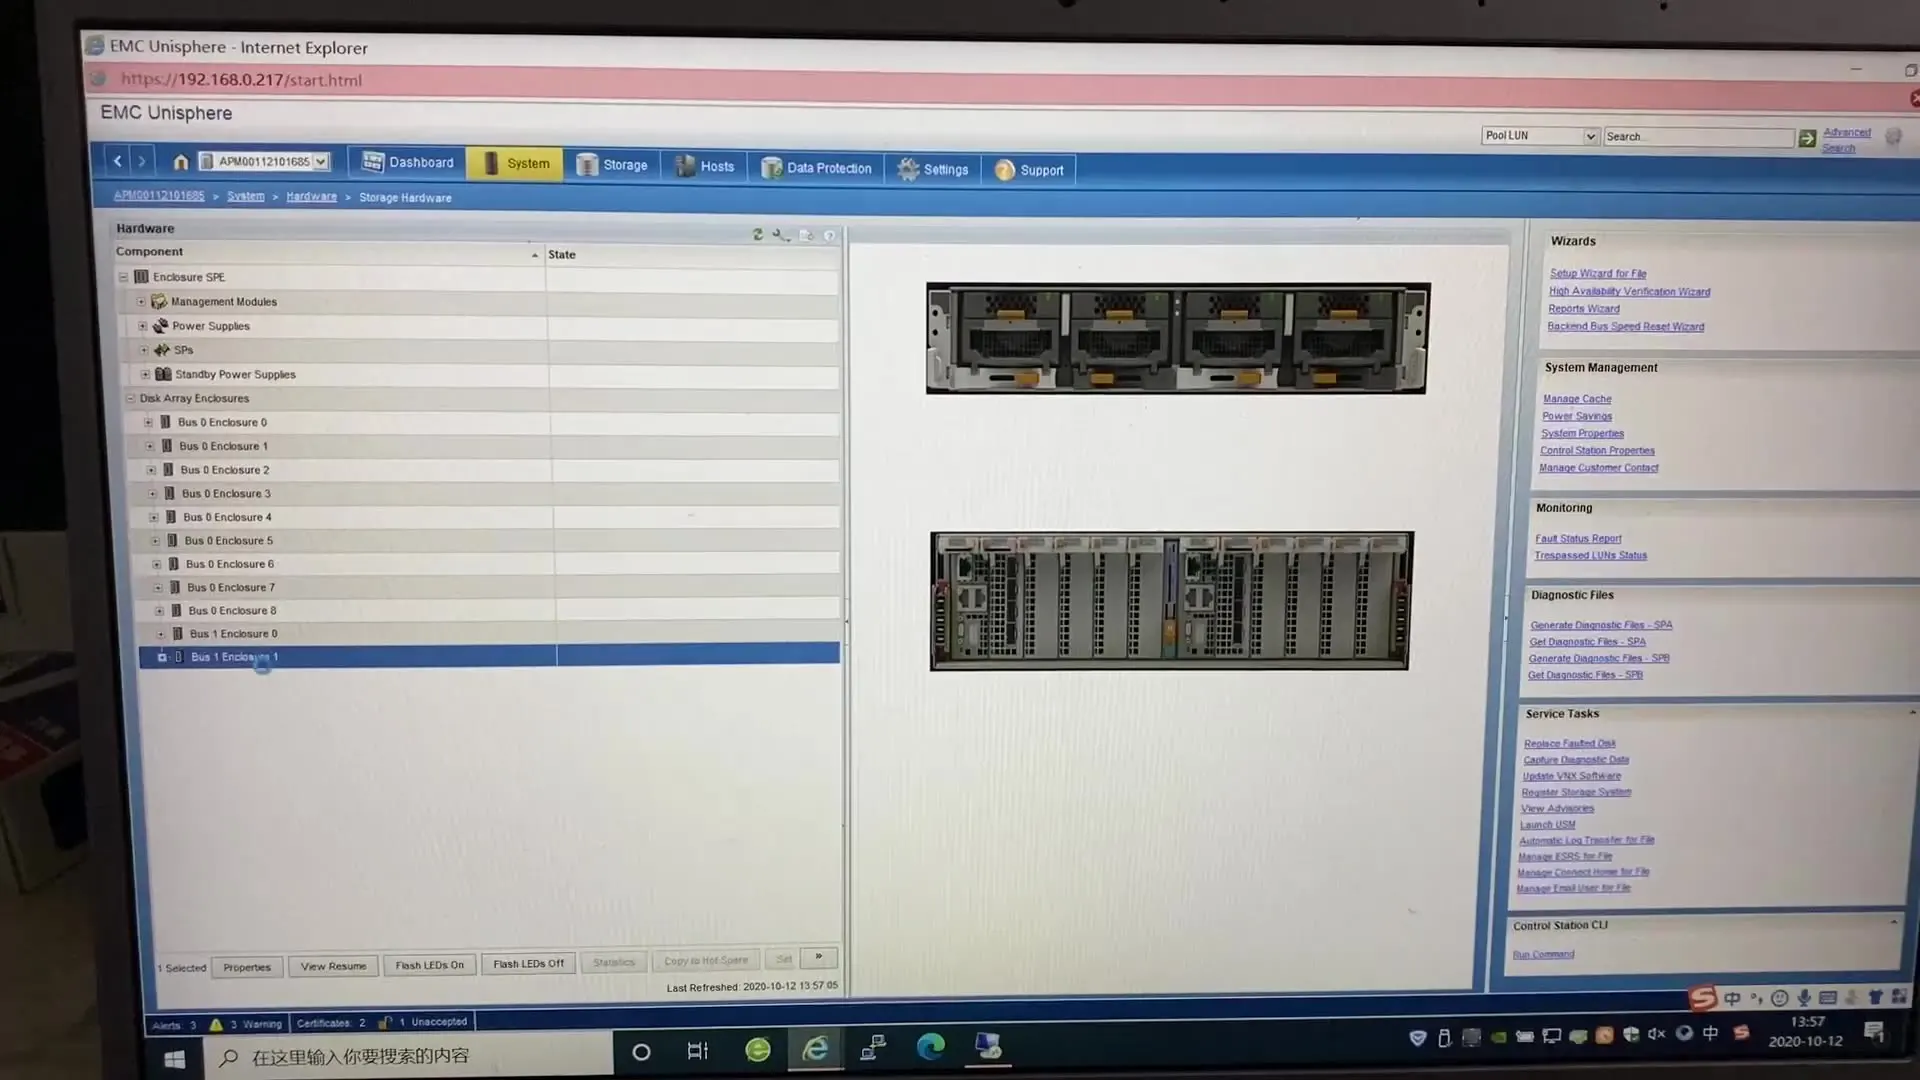
Task: Refresh the Hardware panel
Action: tap(758, 234)
